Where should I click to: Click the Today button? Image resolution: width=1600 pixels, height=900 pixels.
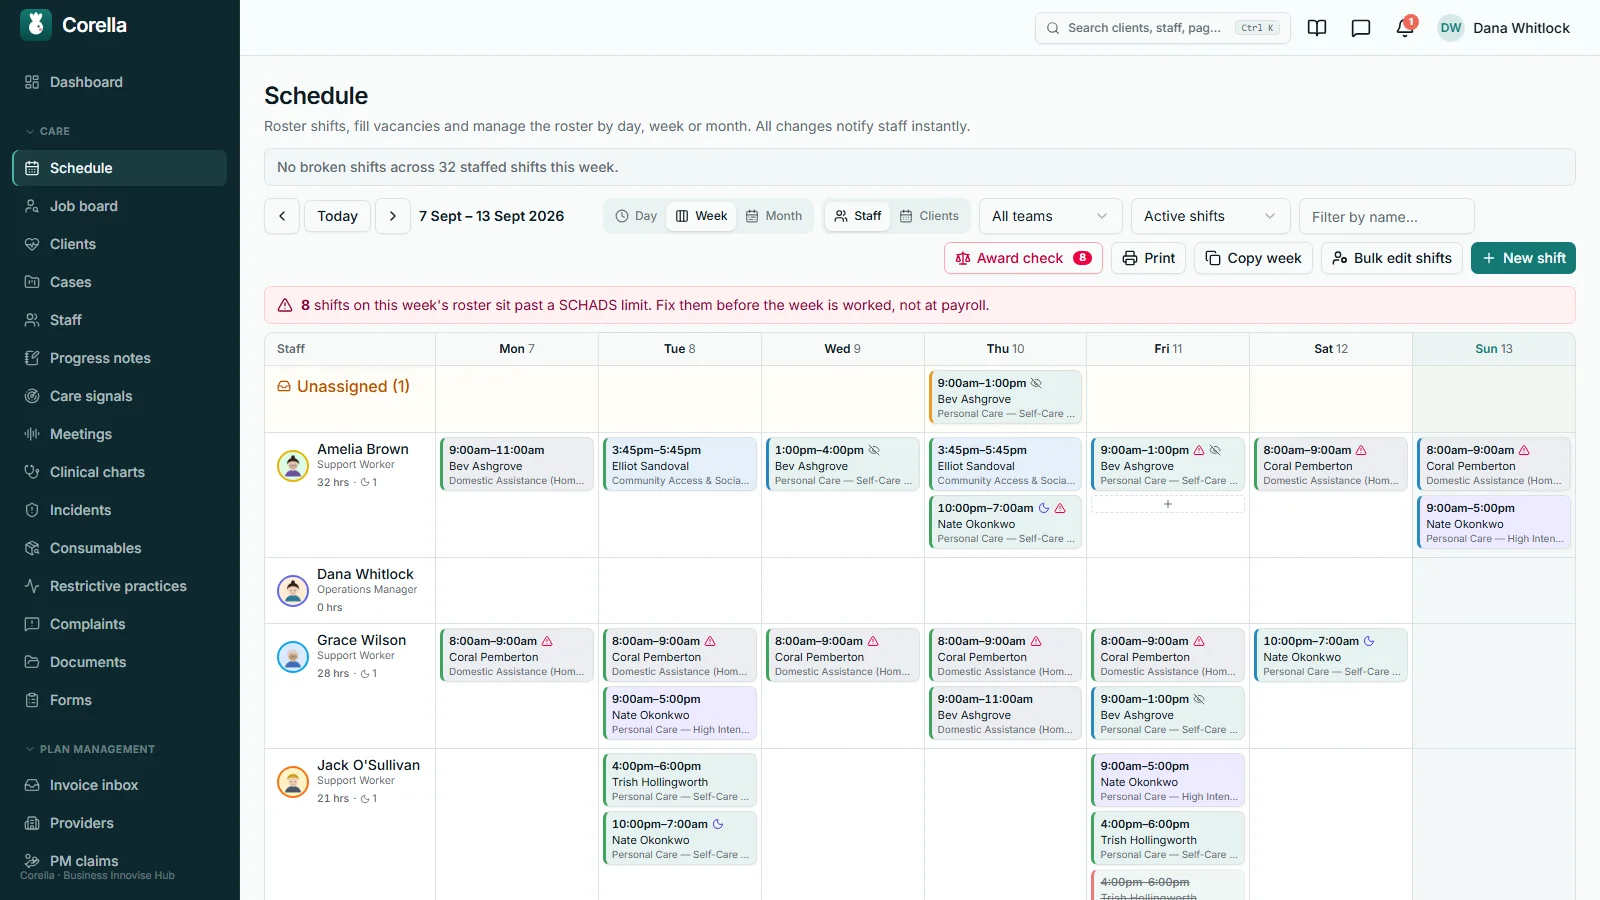[337, 216]
